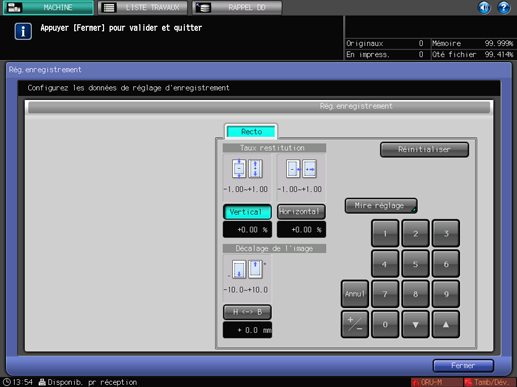Viewport: 517px width, 387px height.
Task: Tap keypad digit 5
Action: (x=415, y=264)
